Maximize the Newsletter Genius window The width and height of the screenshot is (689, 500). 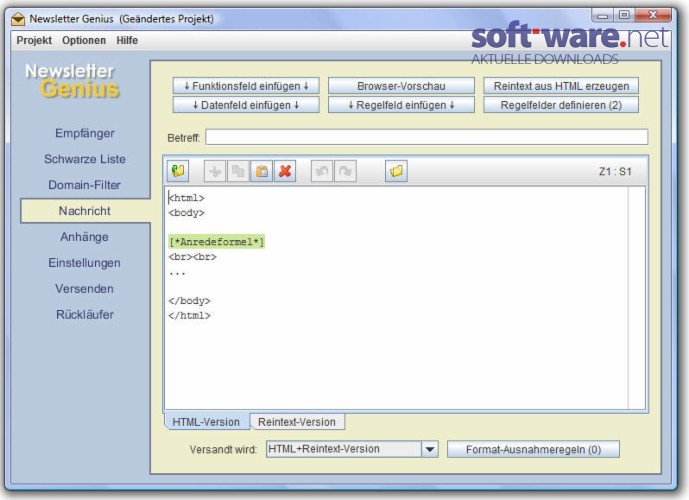click(x=624, y=16)
